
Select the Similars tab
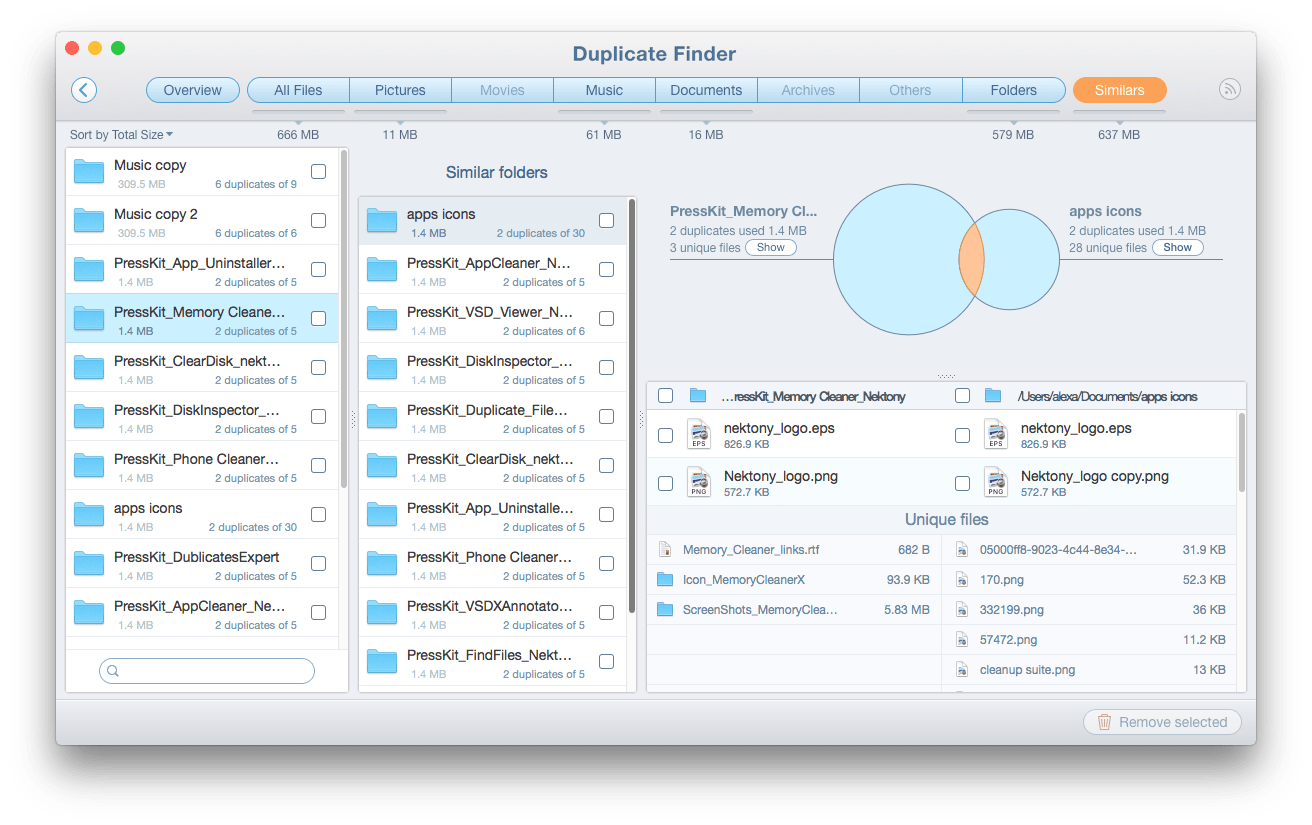tap(1119, 90)
